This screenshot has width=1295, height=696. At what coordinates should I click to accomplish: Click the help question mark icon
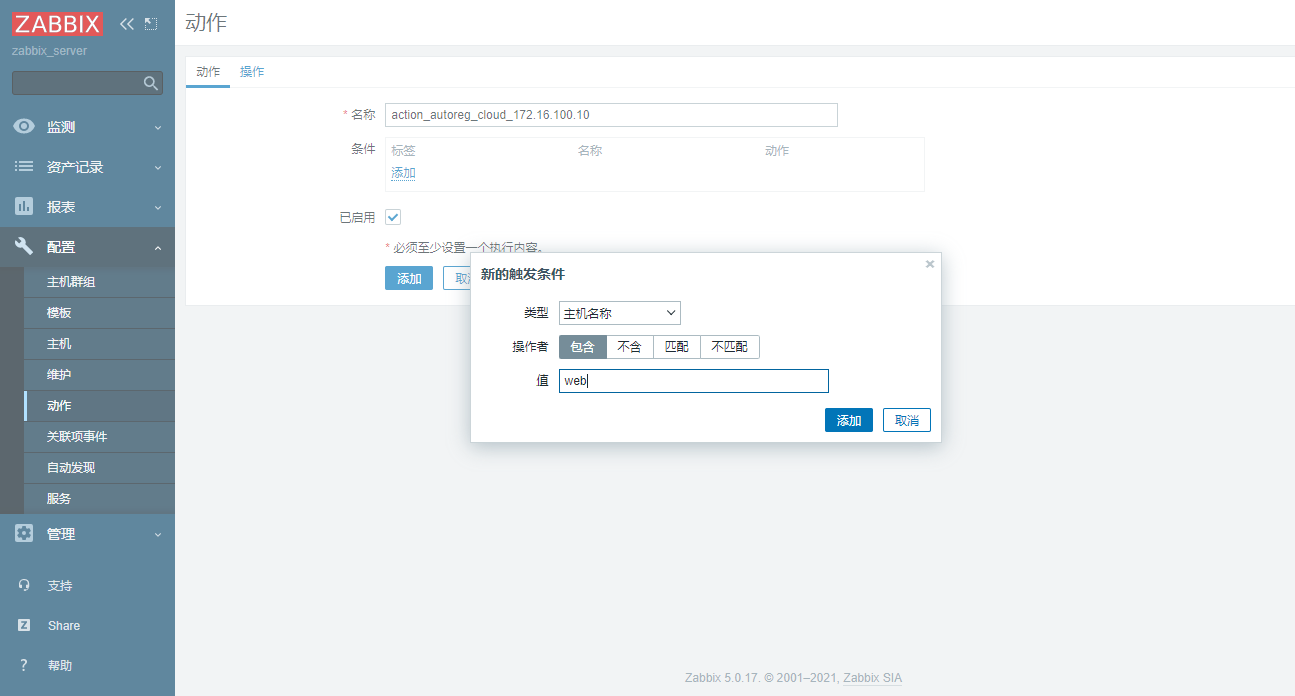click(24, 665)
